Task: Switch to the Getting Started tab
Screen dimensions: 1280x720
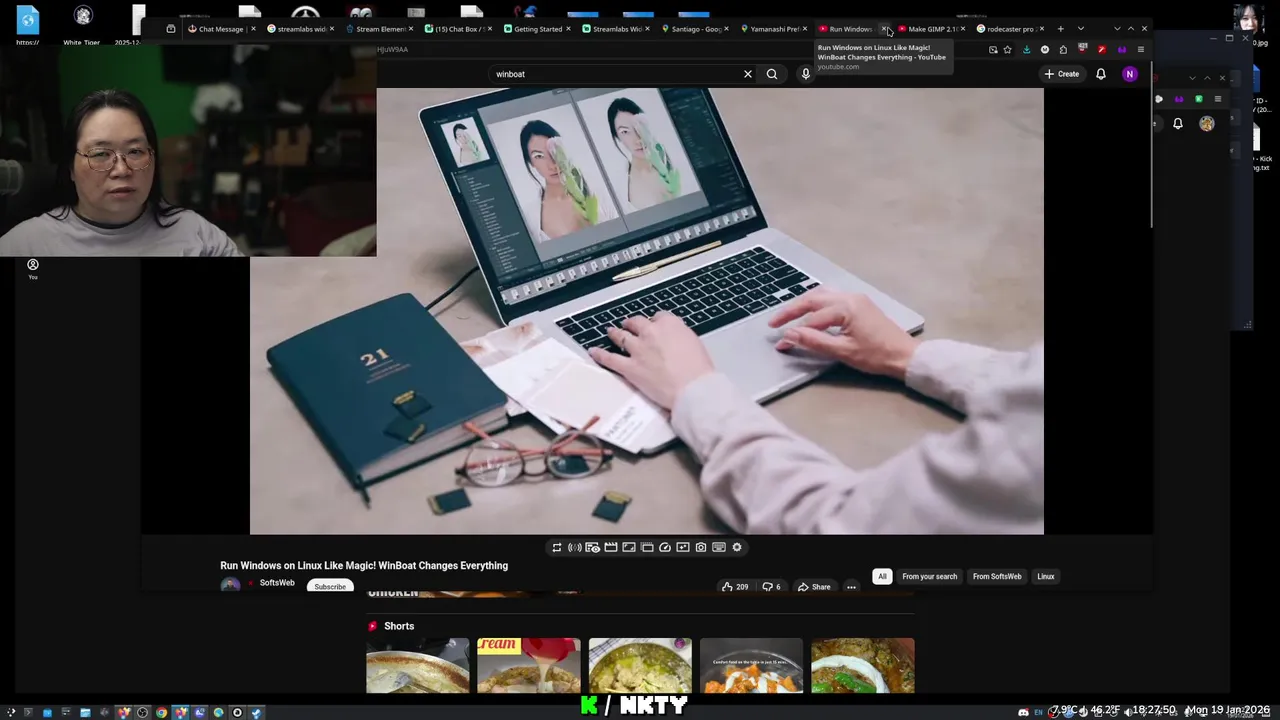Action: pos(537,29)
